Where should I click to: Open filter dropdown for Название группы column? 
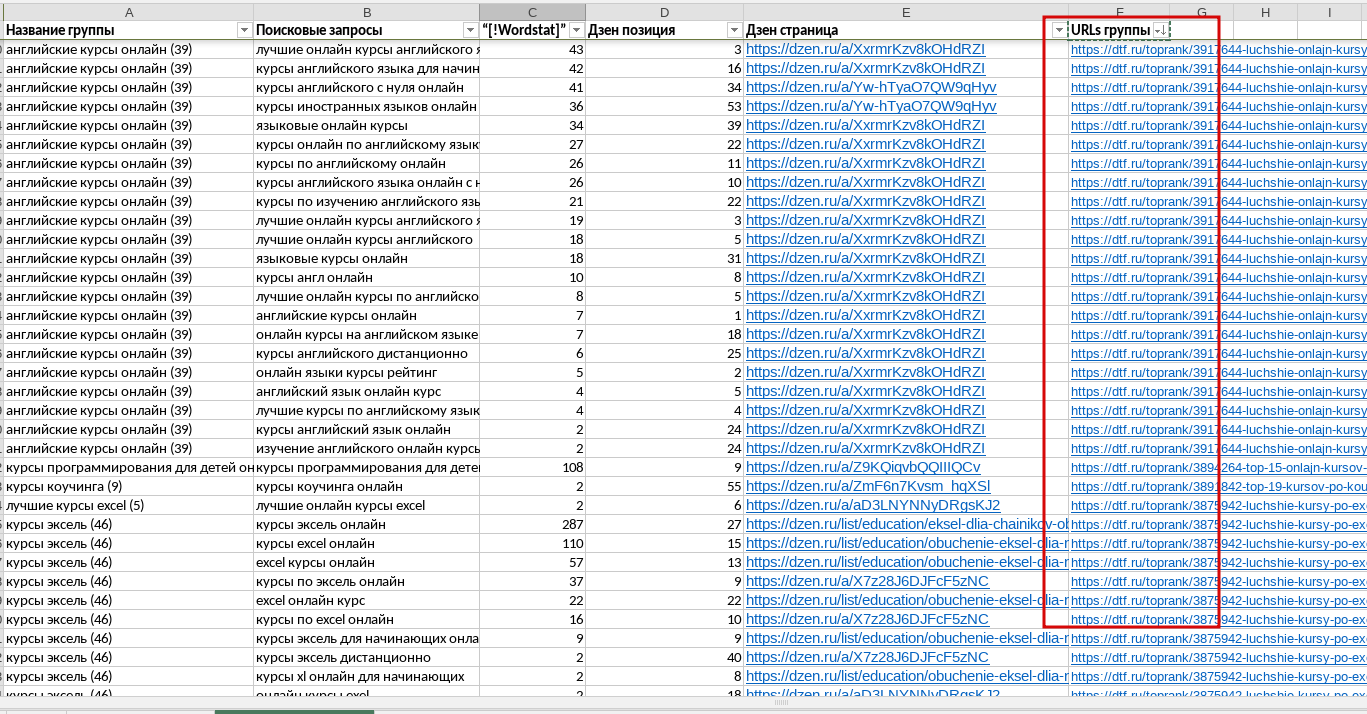pos(244,30)
